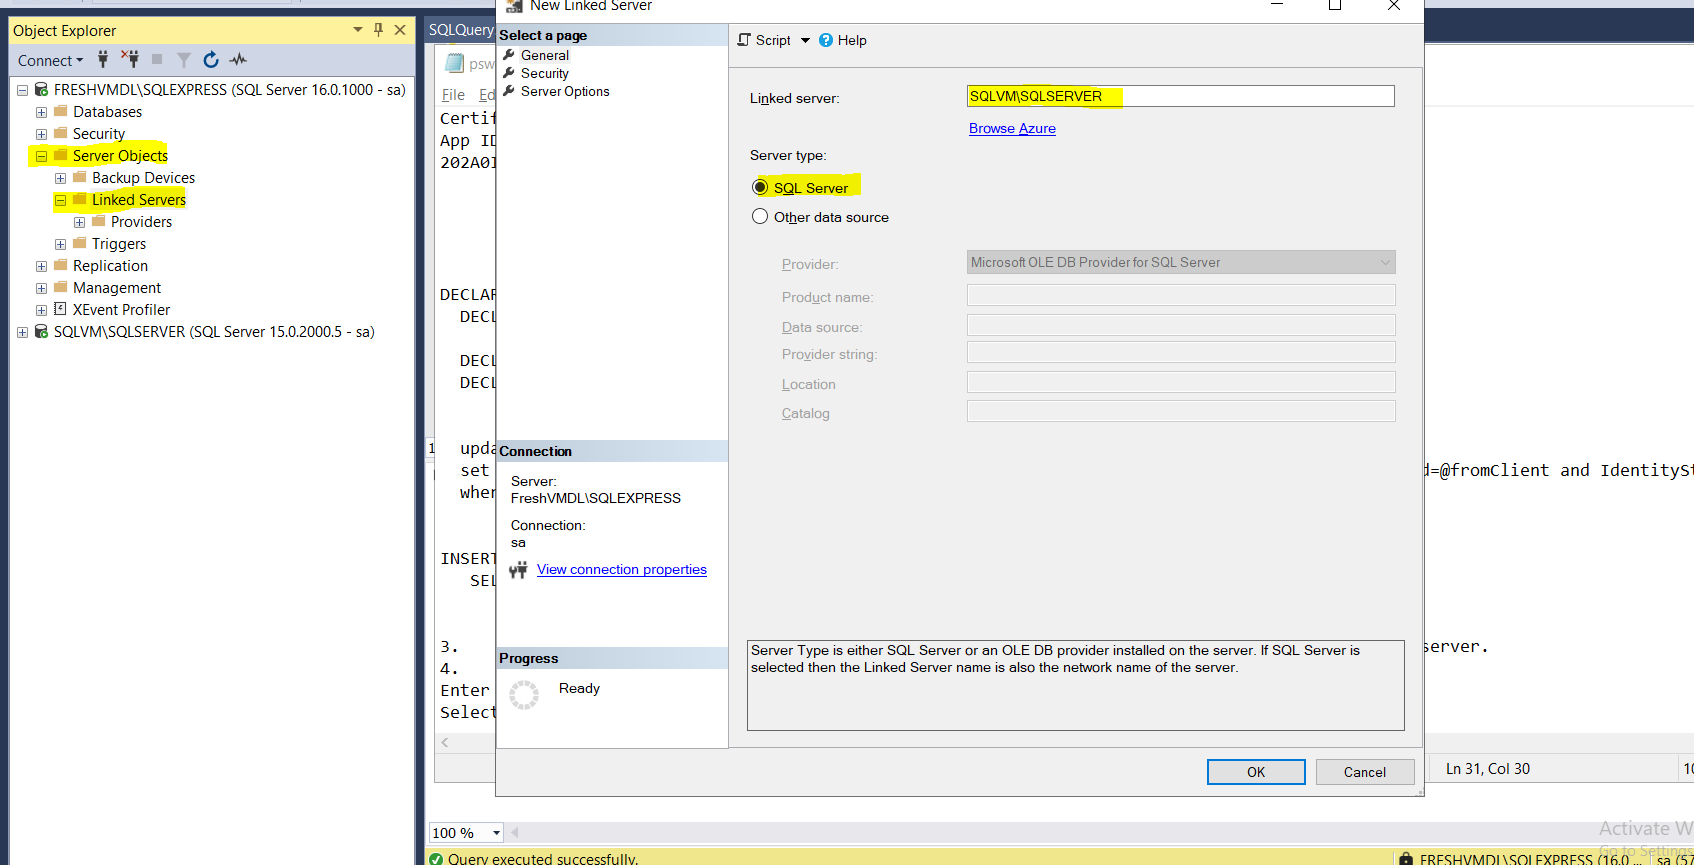The image size is (1694, 865).
Task: Open the Security page in New Linked Server
Action: pyautogui.click(x=545, y=73)
